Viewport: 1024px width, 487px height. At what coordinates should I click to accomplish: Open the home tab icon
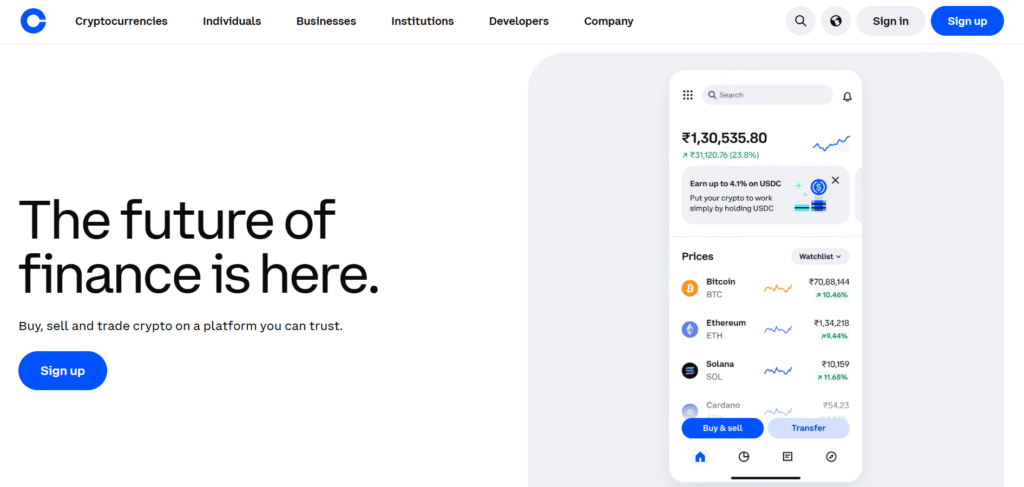coord(700,457)
